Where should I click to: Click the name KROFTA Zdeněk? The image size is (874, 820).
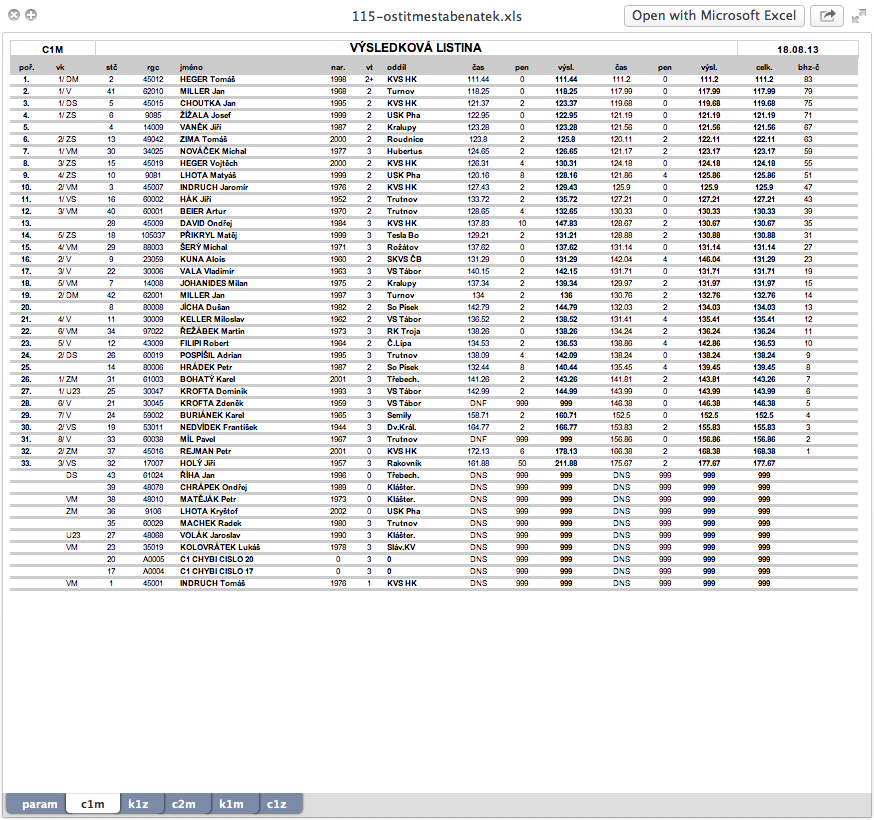pos(211,403)
